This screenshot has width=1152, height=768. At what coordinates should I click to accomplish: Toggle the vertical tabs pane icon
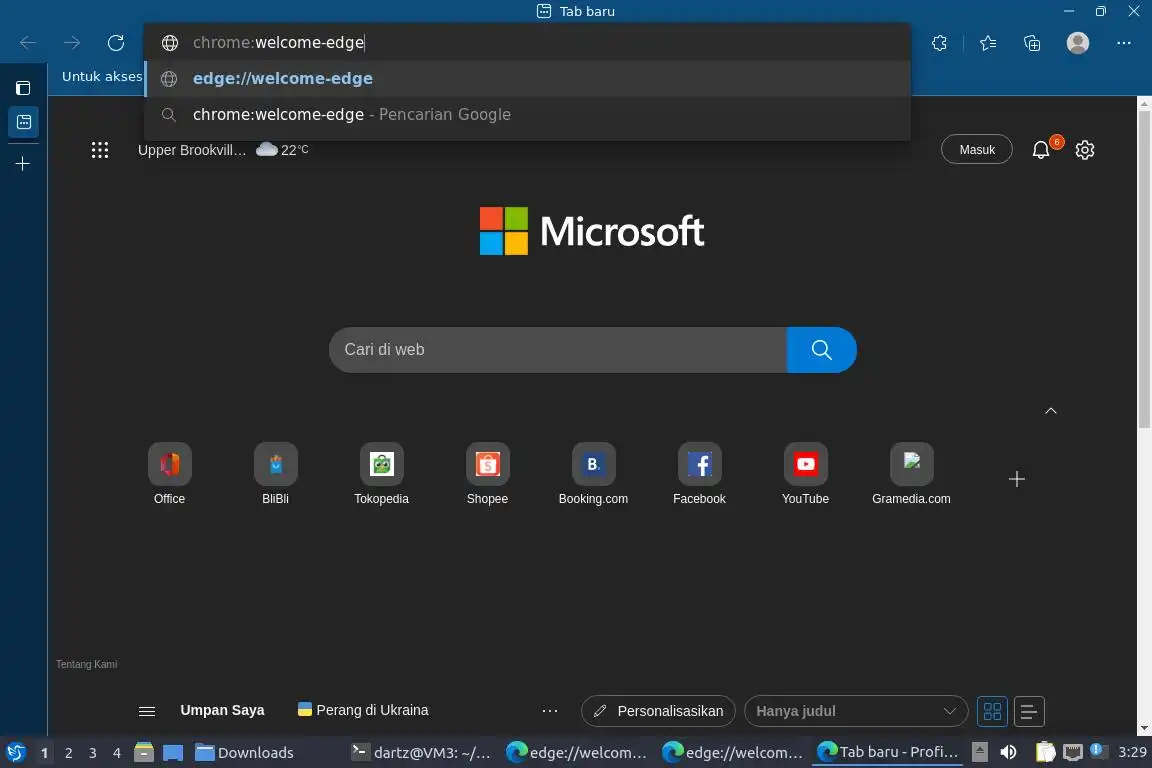(x=24, y=88)
